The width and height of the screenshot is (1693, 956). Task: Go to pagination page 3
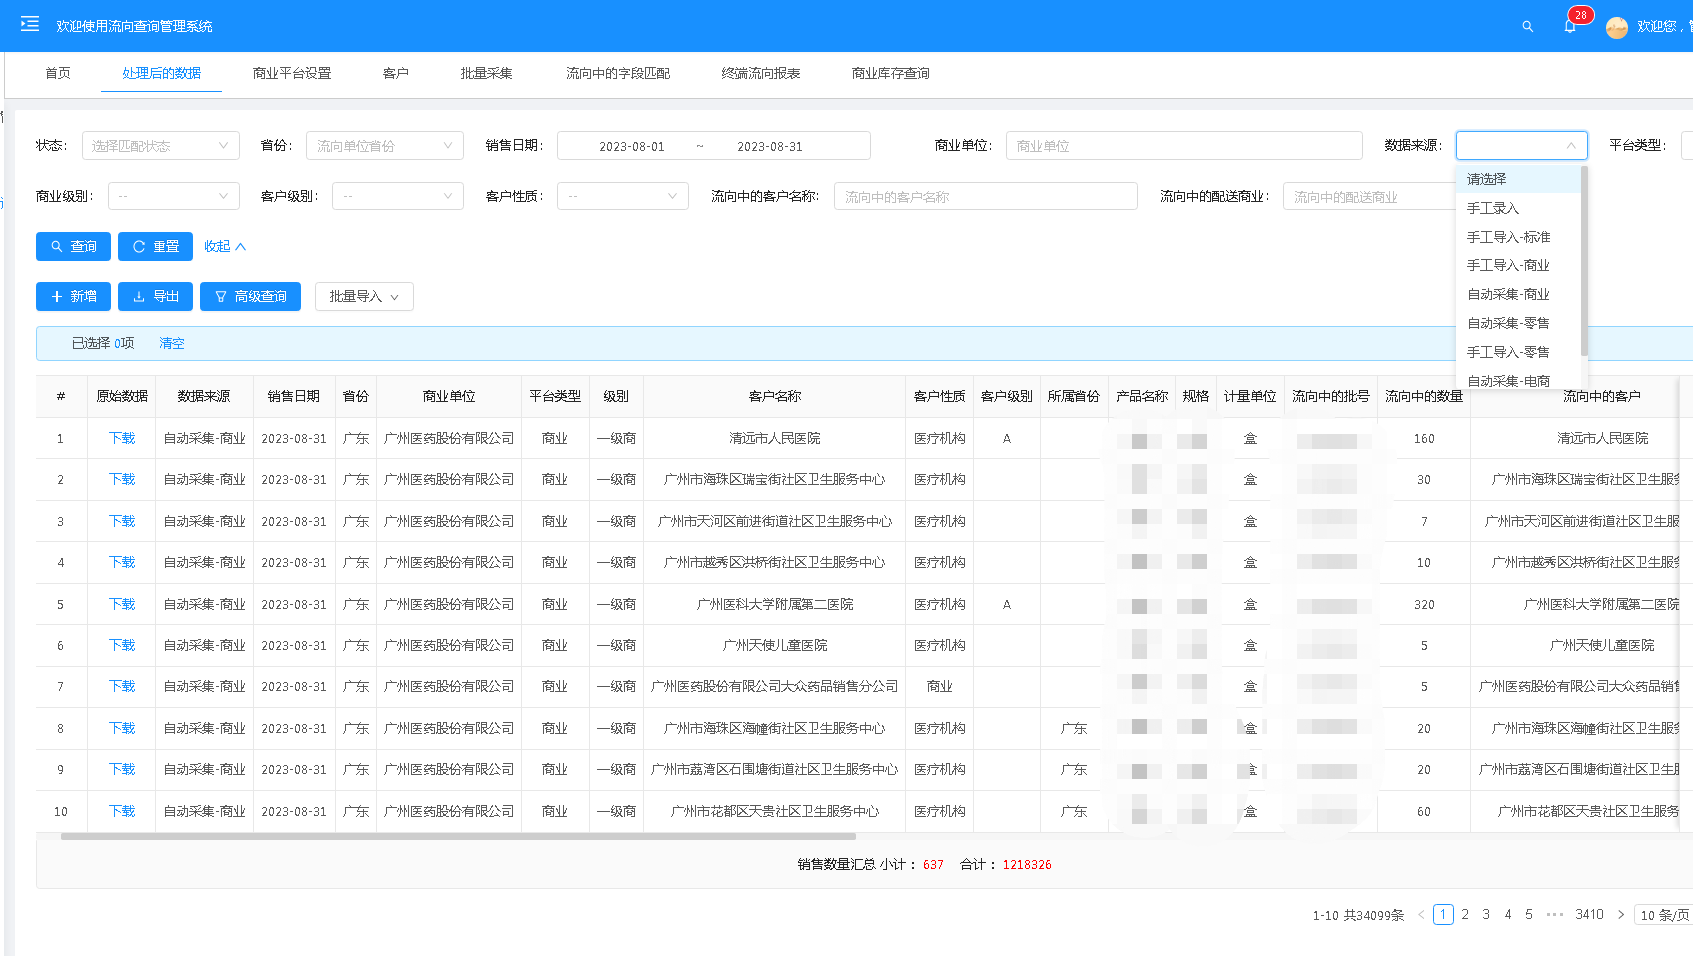pos(1486,915)
